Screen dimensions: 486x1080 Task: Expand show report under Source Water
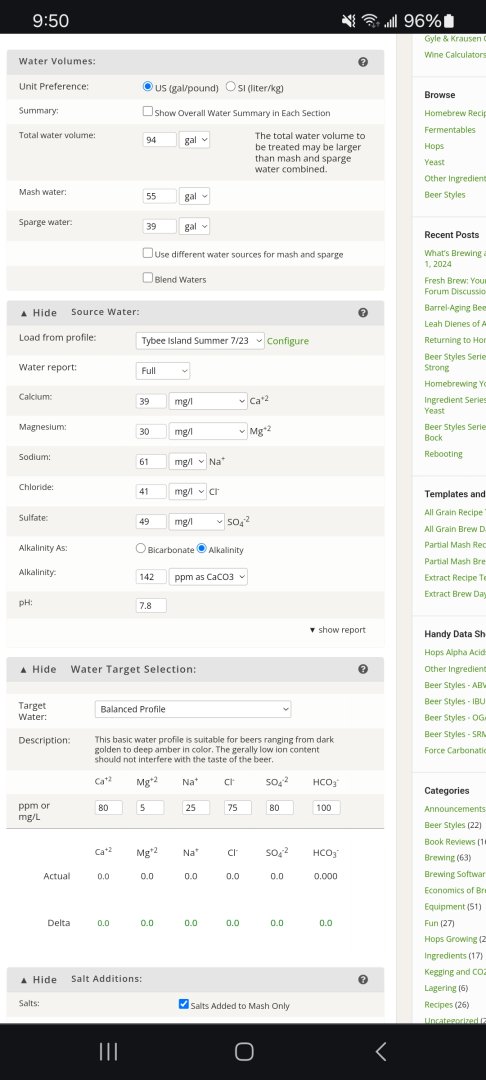coord(337,630)
